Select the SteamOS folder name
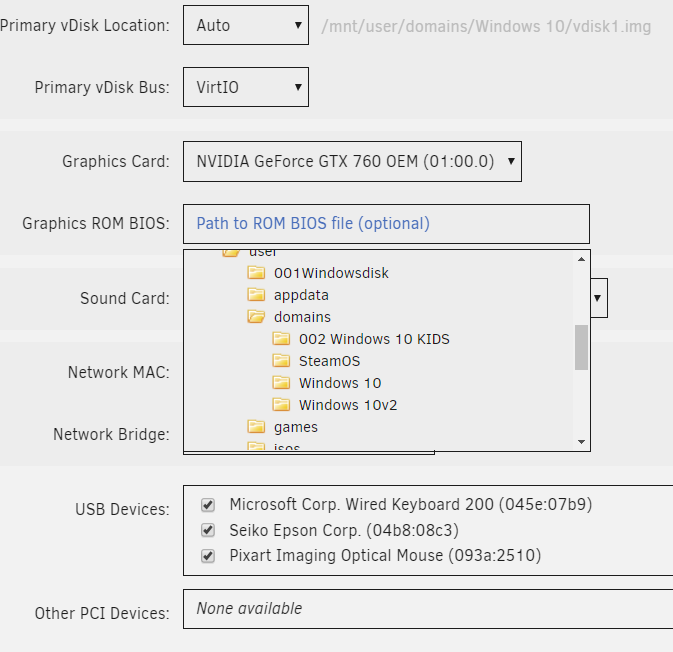The width and height of the screenshot is (673, 652). click(329, 361)
